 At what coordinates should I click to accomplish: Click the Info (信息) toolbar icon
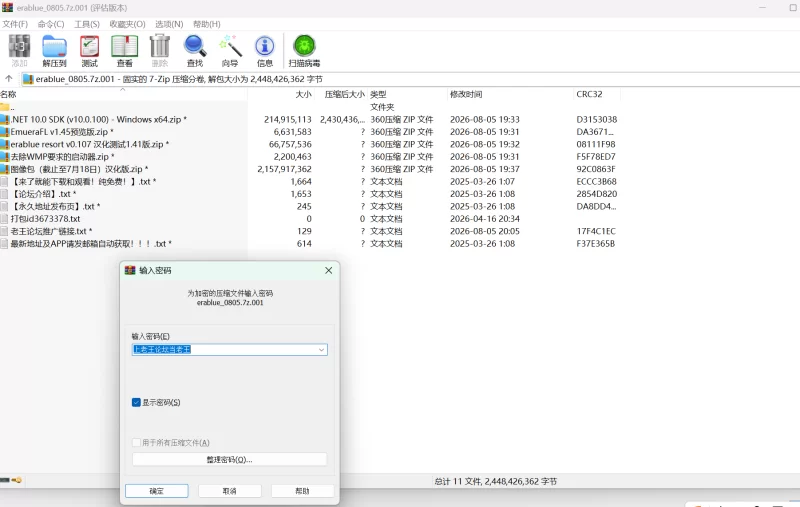pos(264,50)
